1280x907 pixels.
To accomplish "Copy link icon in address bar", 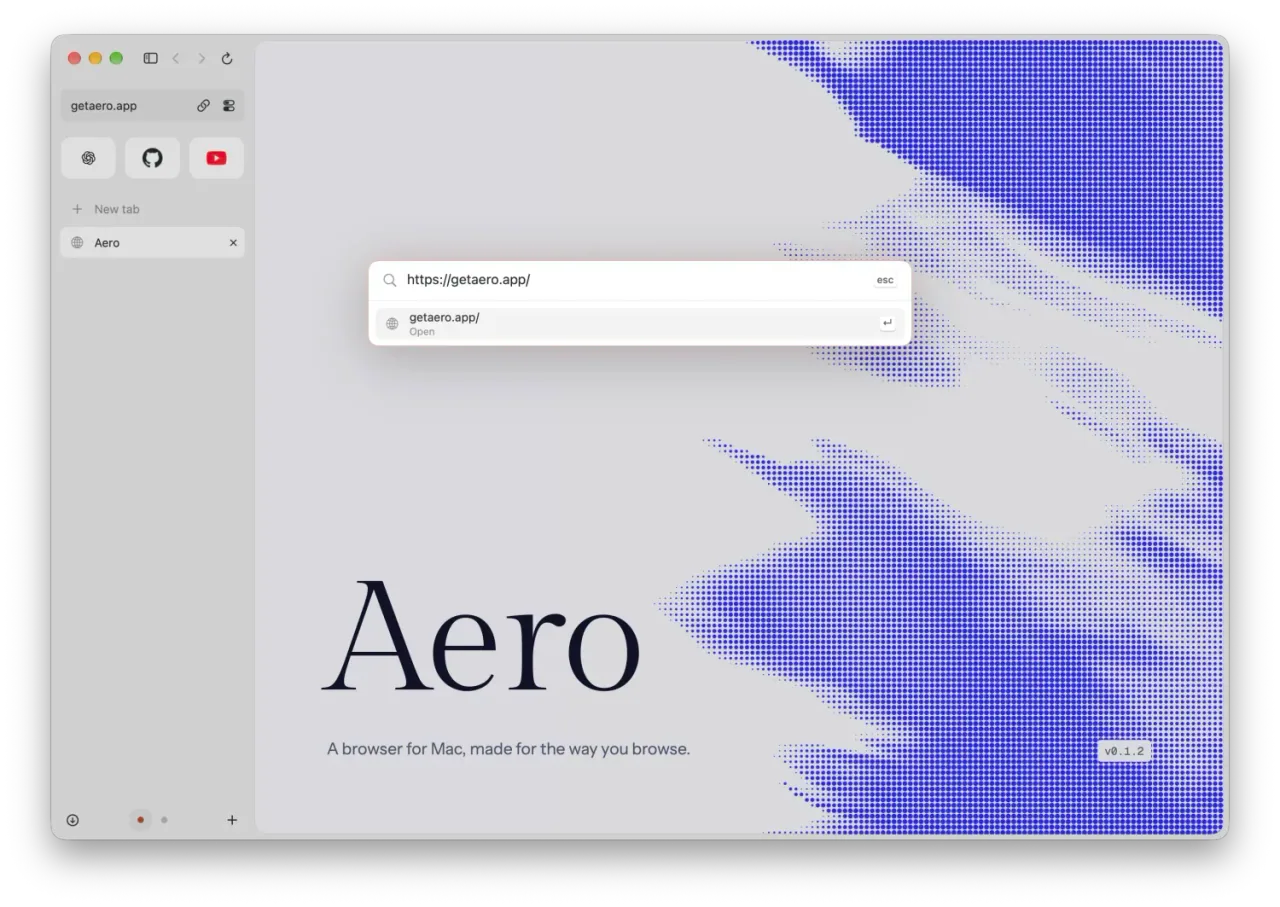I will 203,105.
